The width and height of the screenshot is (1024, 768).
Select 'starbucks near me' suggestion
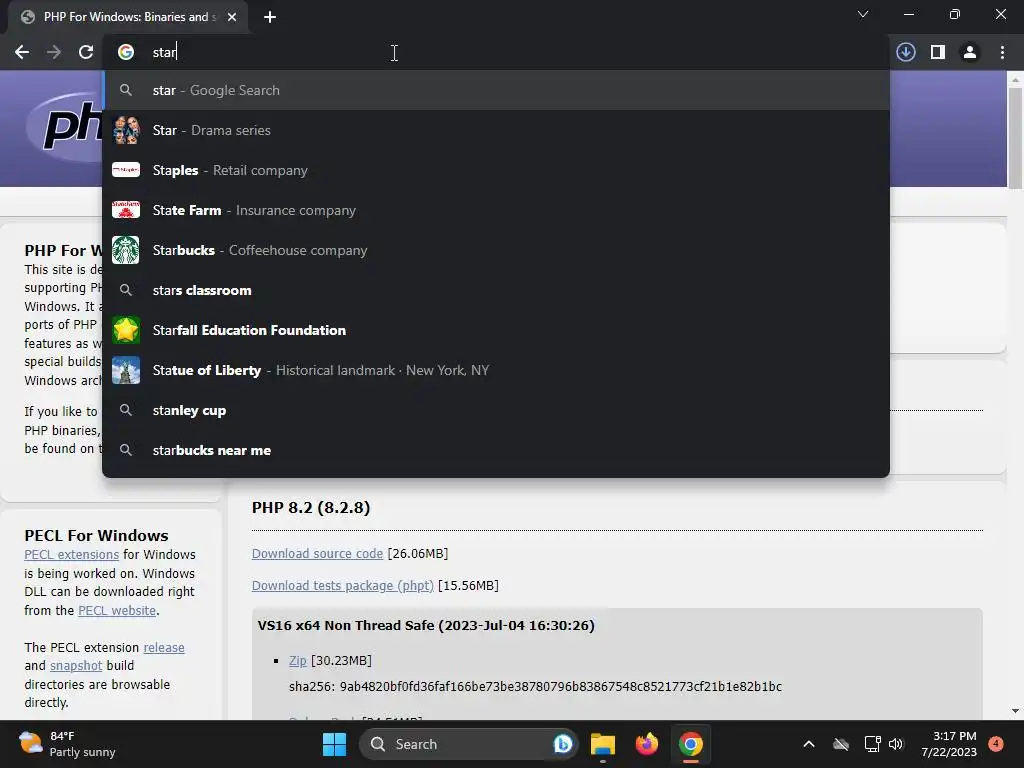[496, 450]
